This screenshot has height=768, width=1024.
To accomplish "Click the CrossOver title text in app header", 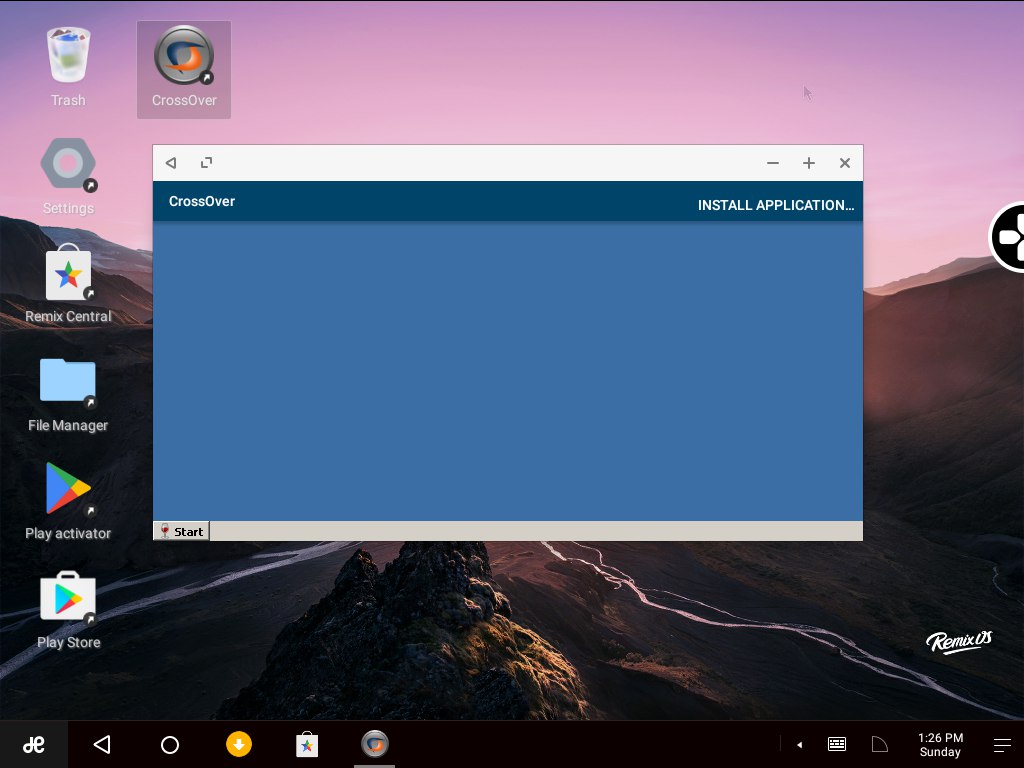I will (x=202, y=201).
